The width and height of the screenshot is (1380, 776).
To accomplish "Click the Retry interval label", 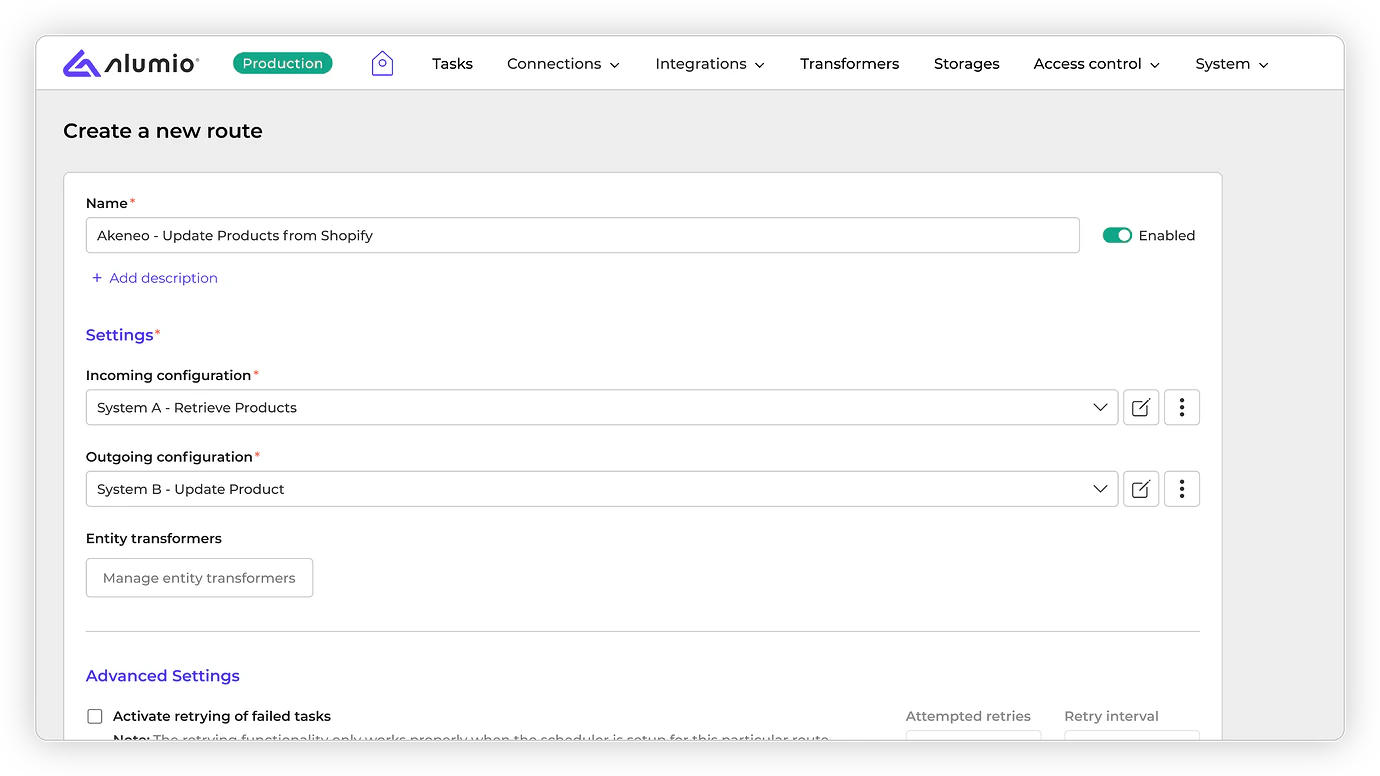I will click(1111, 716).
